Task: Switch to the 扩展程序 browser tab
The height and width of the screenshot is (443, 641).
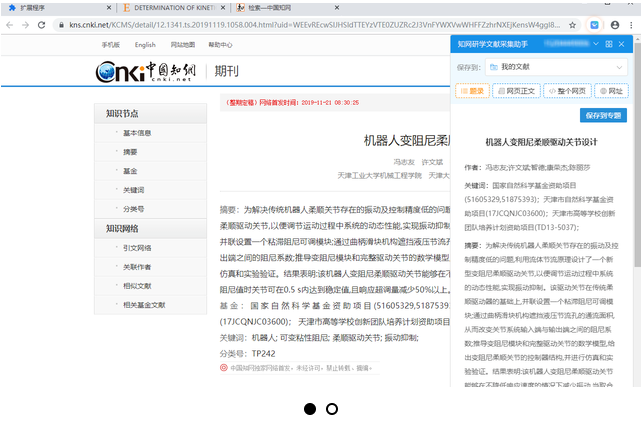Action: click(x=40, y=7)
